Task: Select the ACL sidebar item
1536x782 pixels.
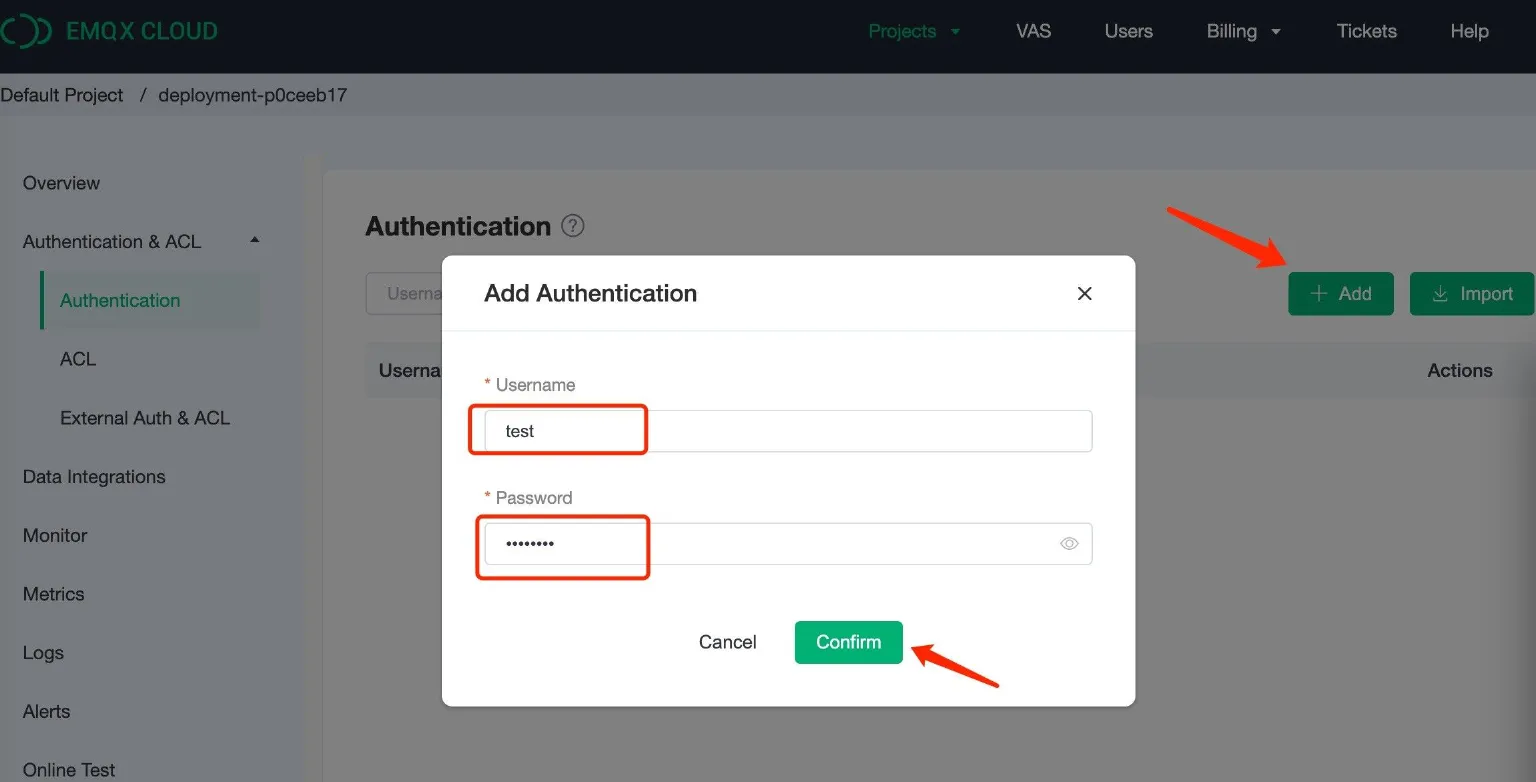Action: click(78, 359)
